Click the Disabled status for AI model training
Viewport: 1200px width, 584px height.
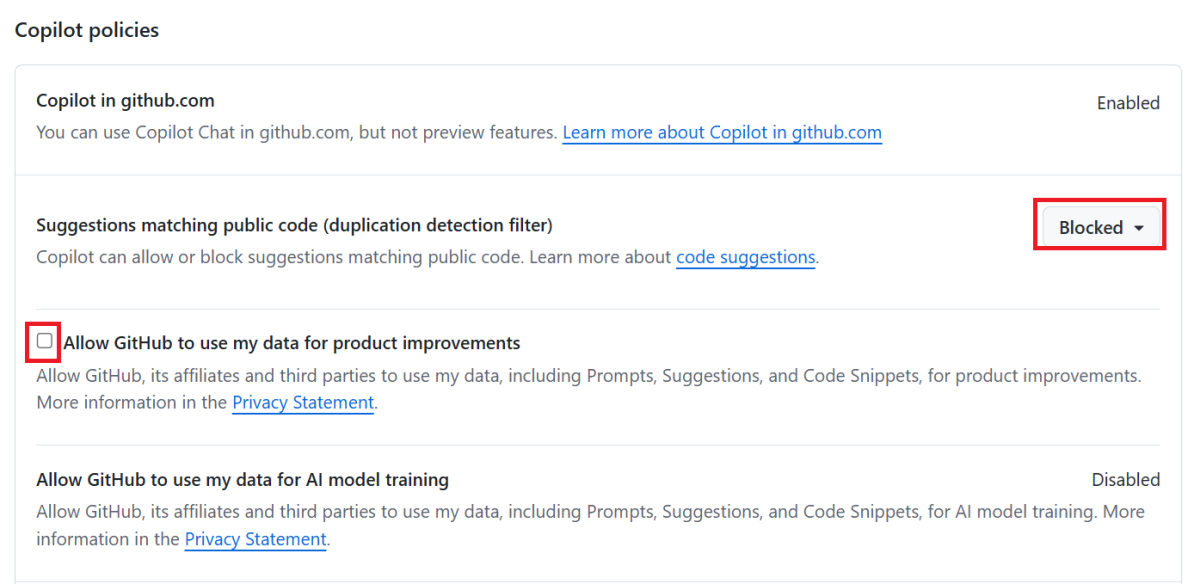tap(1125, 480)
